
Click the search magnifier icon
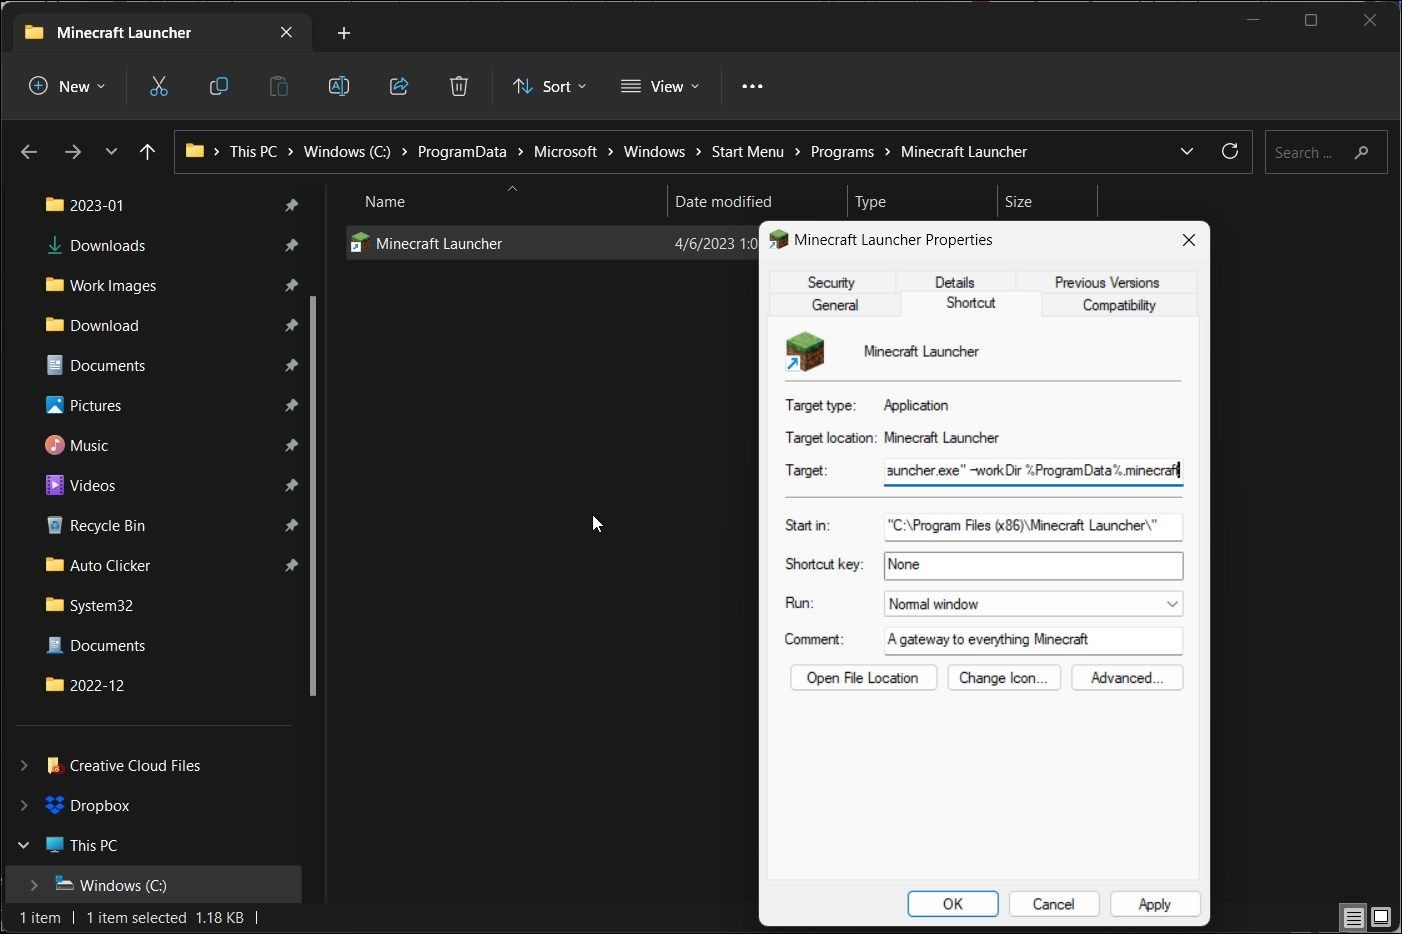[x=1361, y=152]
